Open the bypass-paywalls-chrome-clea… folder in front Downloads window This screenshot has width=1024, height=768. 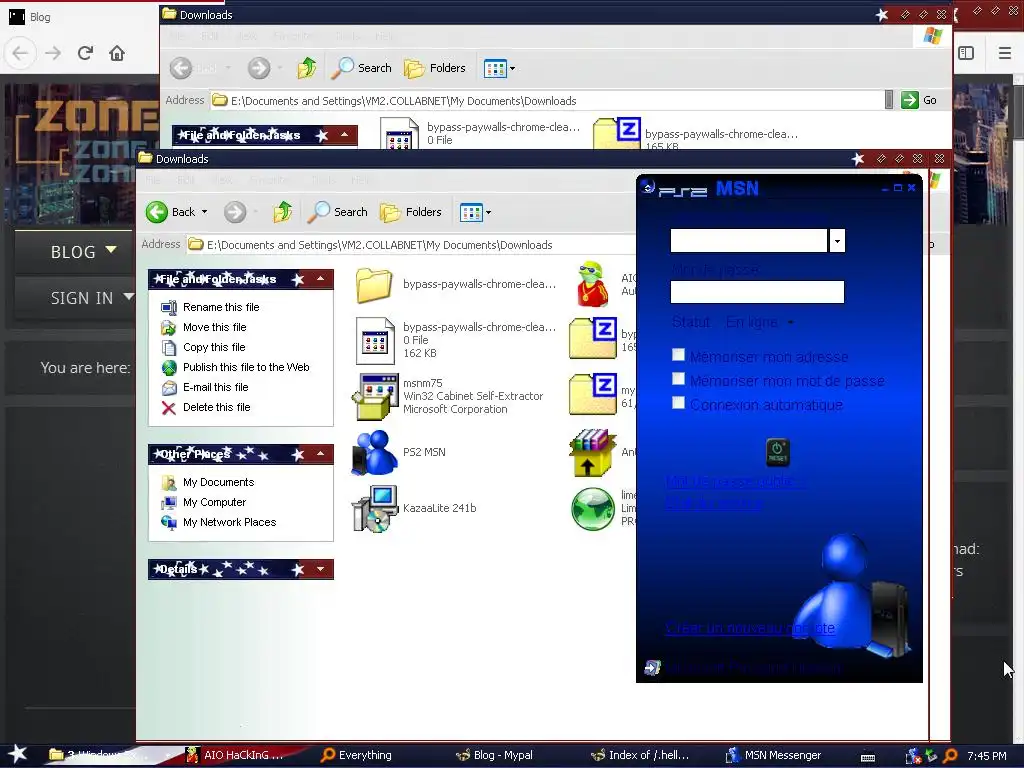coord(374,285)
